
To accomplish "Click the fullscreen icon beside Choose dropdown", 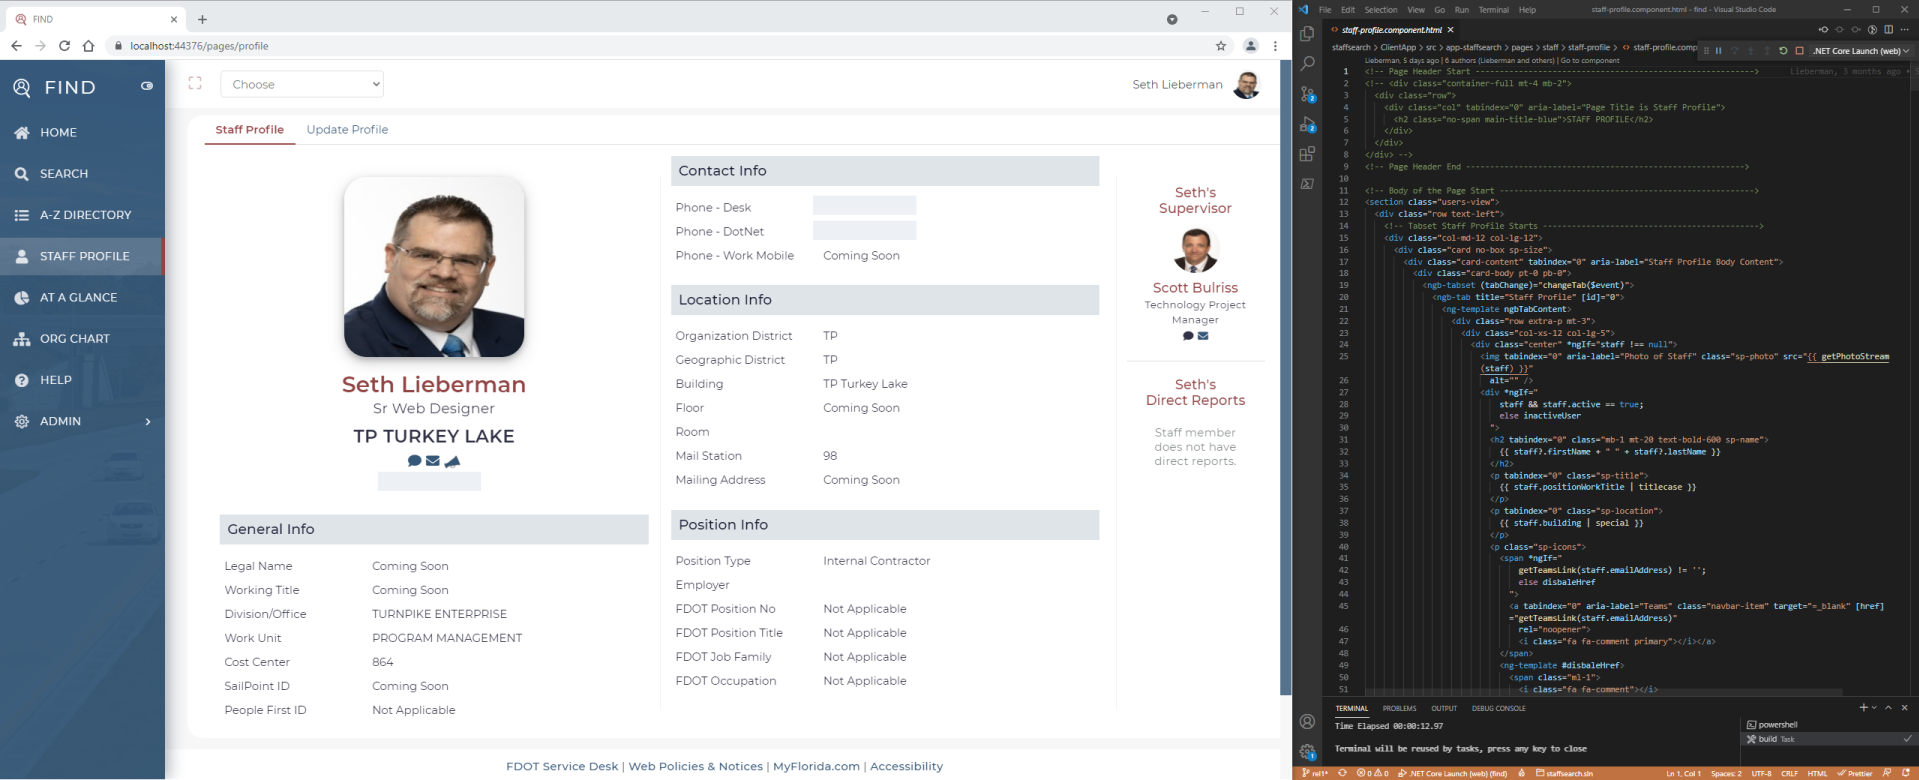I will pos(195,84).
